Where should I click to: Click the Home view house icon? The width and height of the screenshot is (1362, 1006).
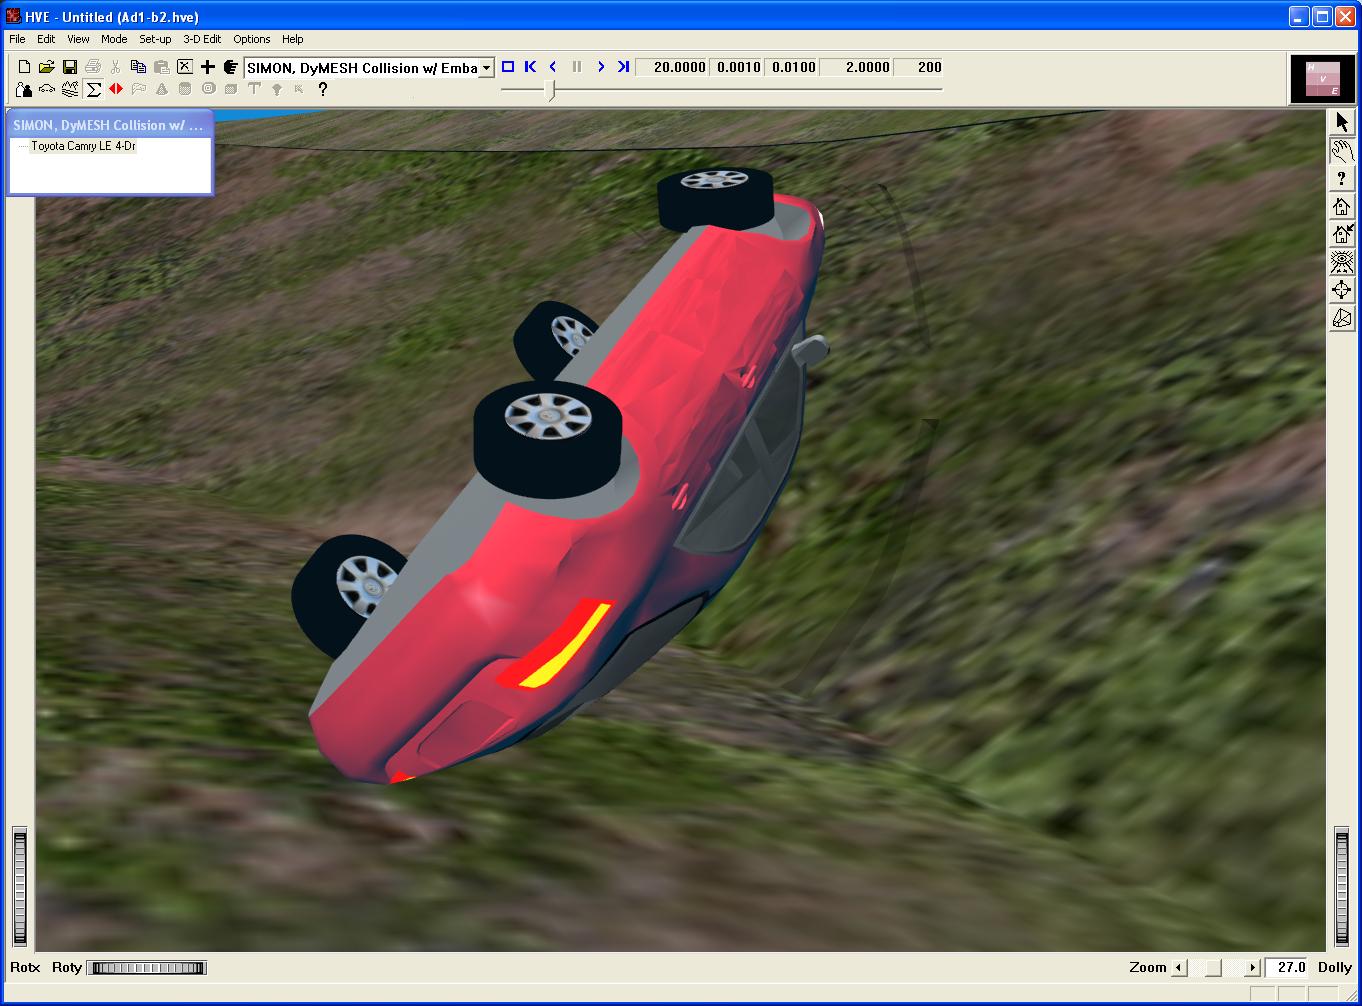click(1341, 206)
